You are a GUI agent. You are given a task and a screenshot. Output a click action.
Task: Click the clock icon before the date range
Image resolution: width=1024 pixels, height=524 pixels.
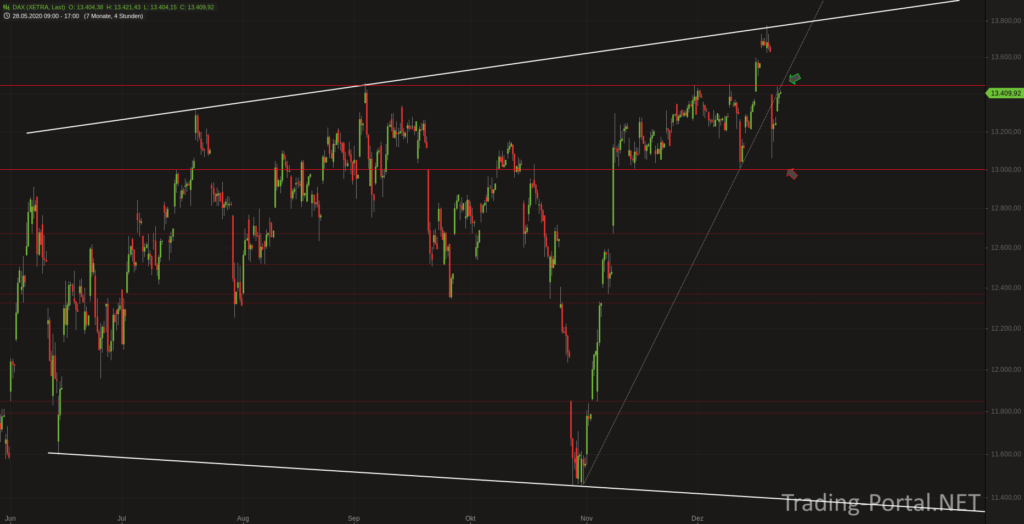click(7, 16)
